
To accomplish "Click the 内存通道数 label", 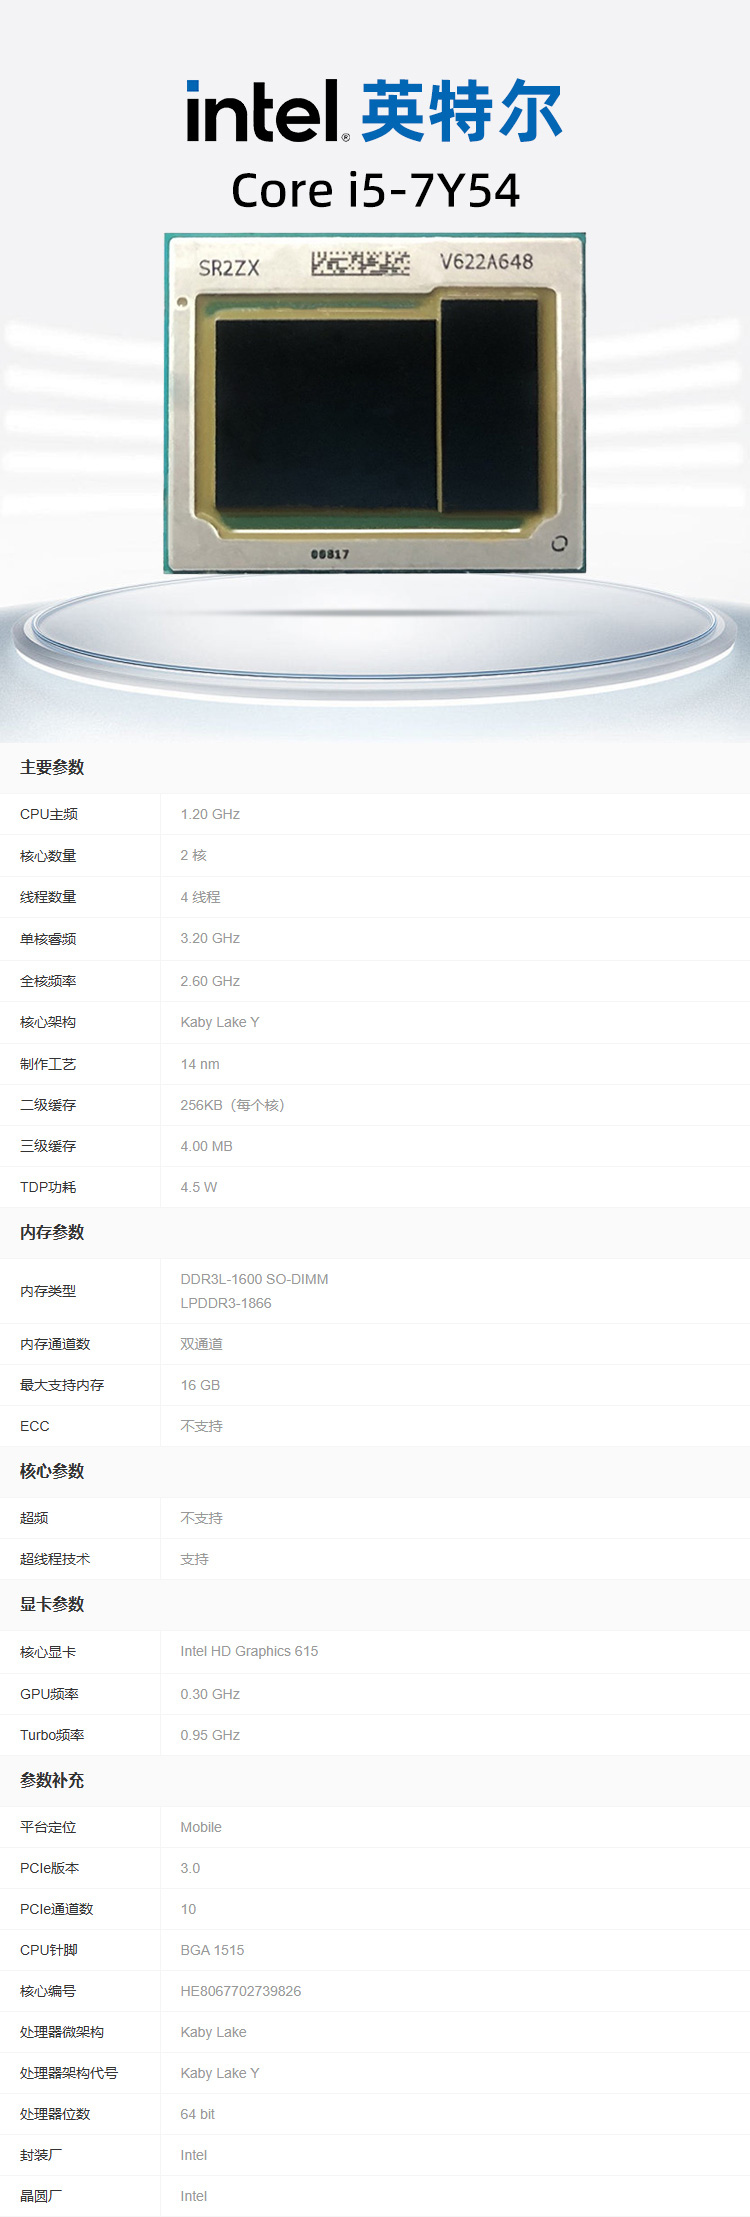I will (55, 1344).
